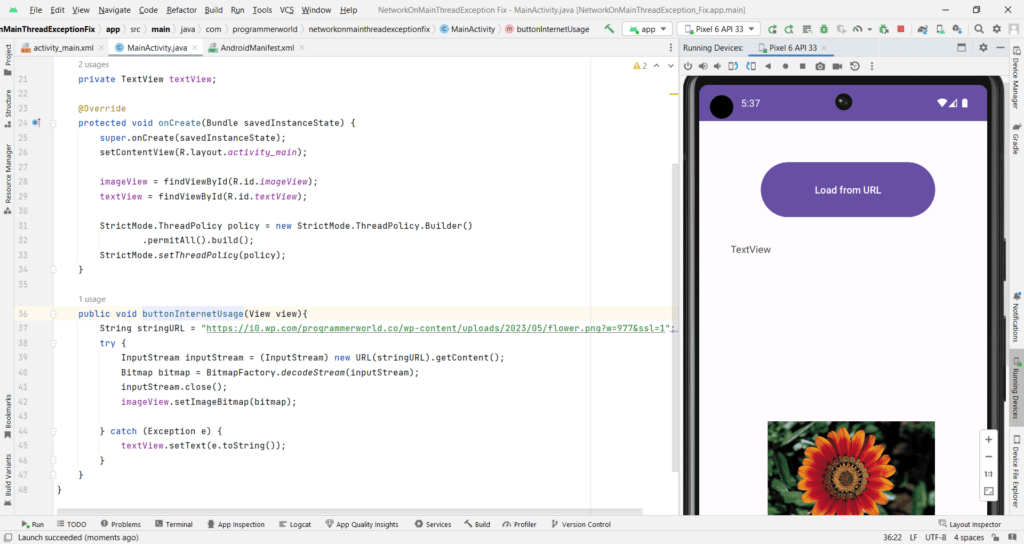
Task: Open the Device Manager toolbar icon
Action: (940, 29)
